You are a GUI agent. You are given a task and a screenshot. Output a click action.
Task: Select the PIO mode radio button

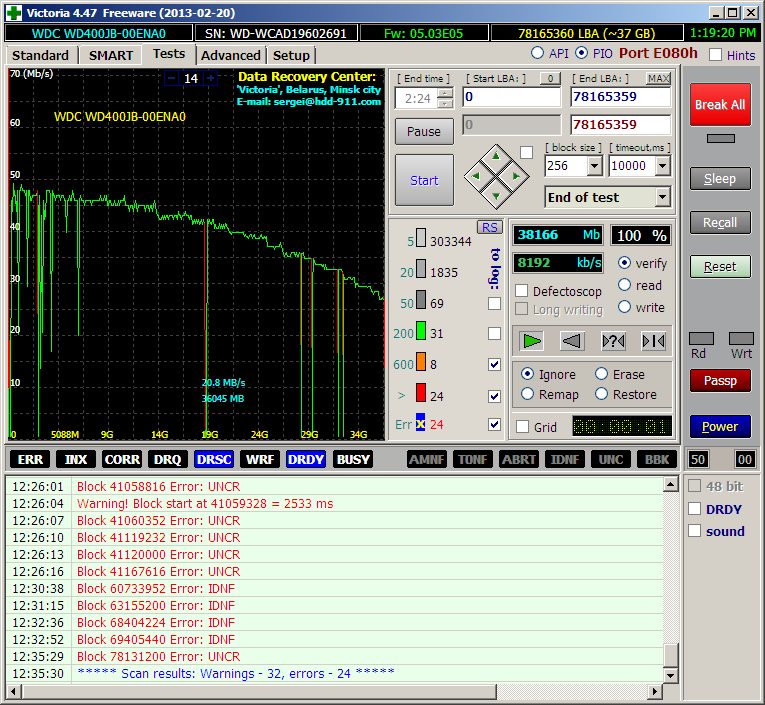point(581,53)
